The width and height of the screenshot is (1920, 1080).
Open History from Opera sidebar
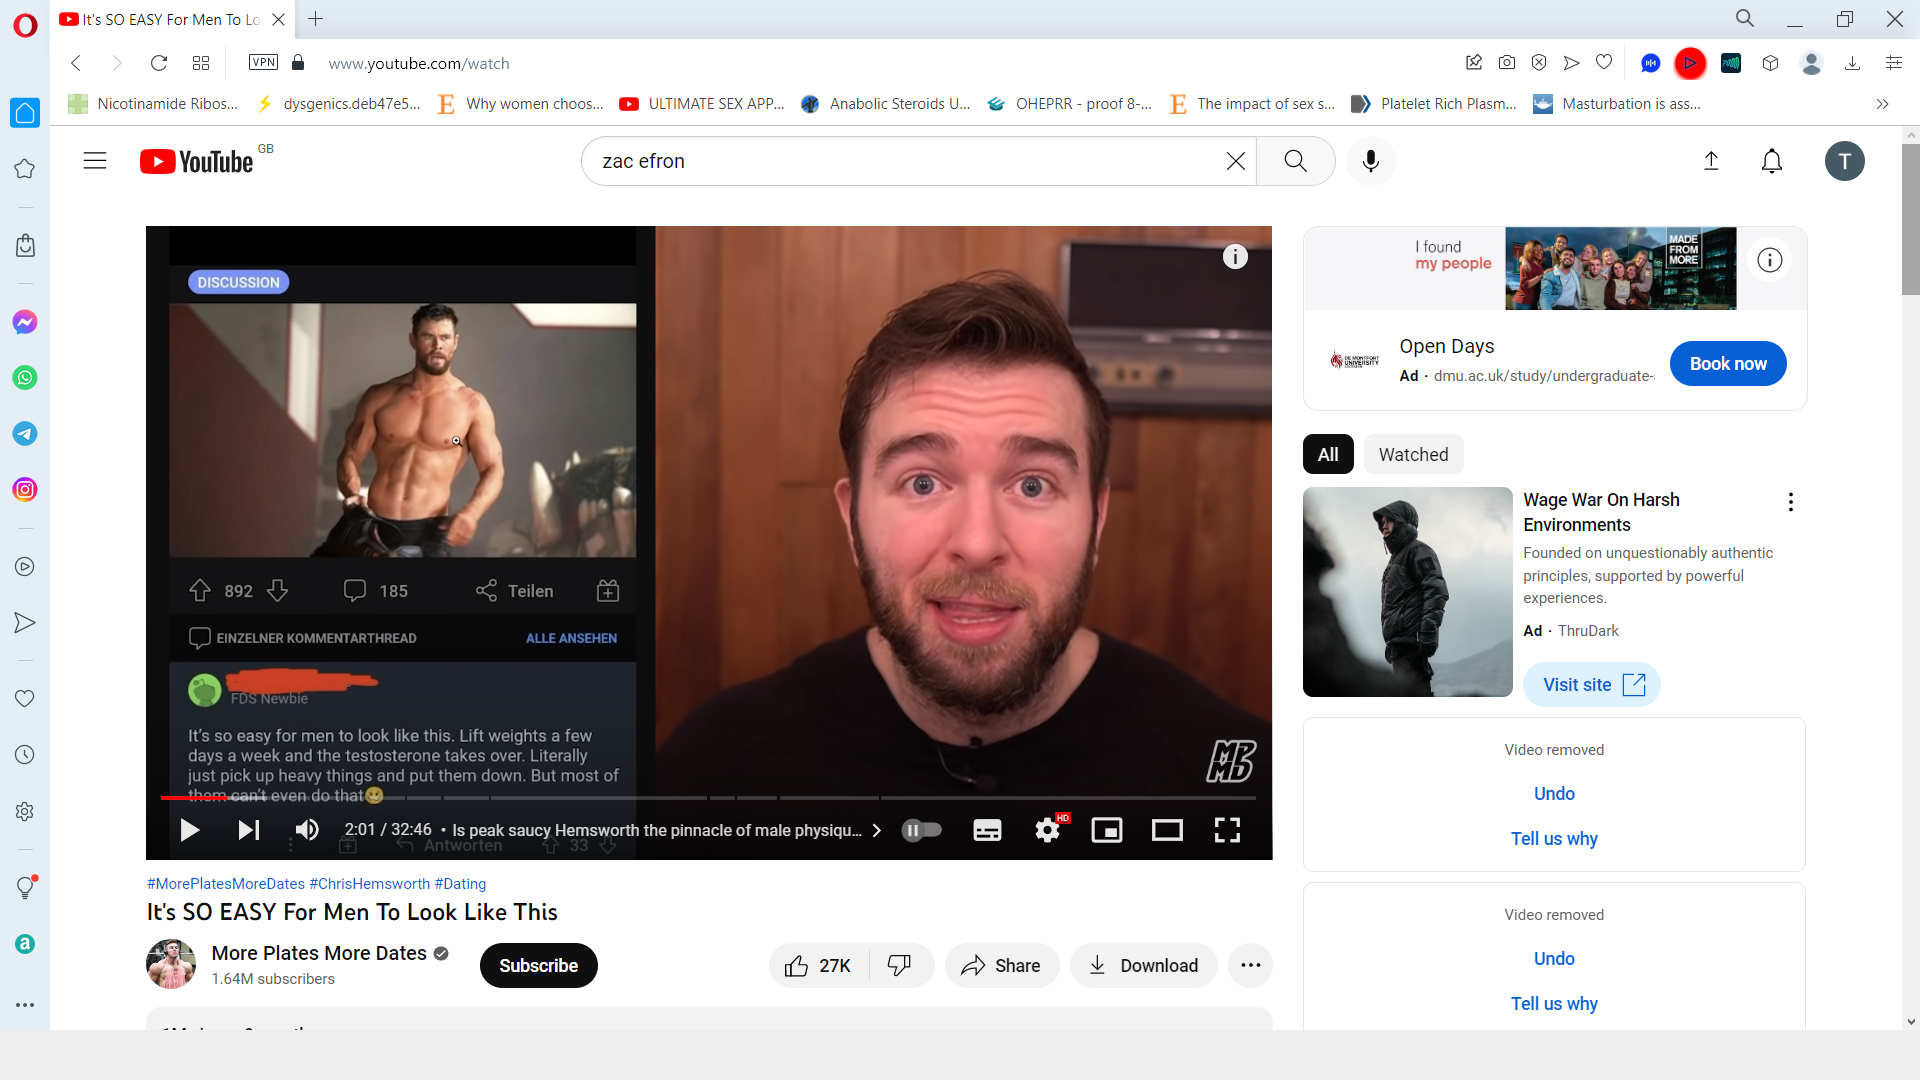click(25, 755)
